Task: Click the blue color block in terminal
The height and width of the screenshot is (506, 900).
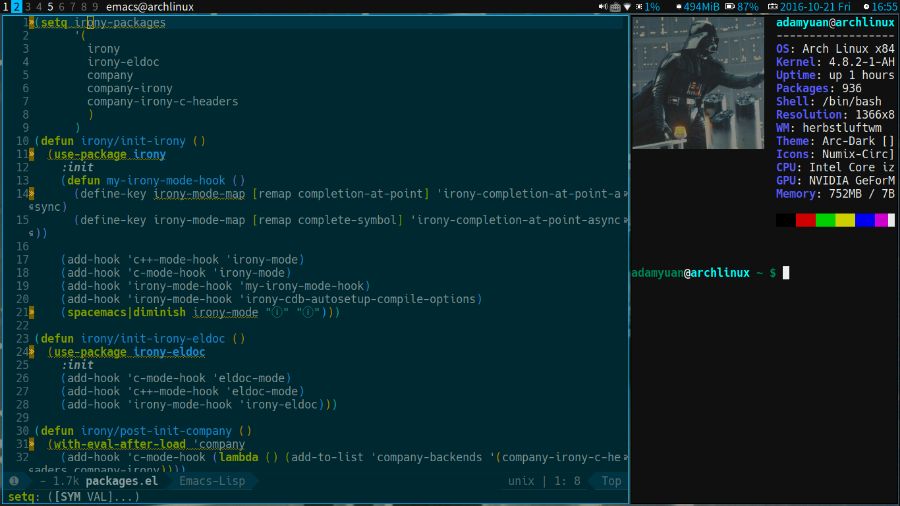Action: [865, 220]
